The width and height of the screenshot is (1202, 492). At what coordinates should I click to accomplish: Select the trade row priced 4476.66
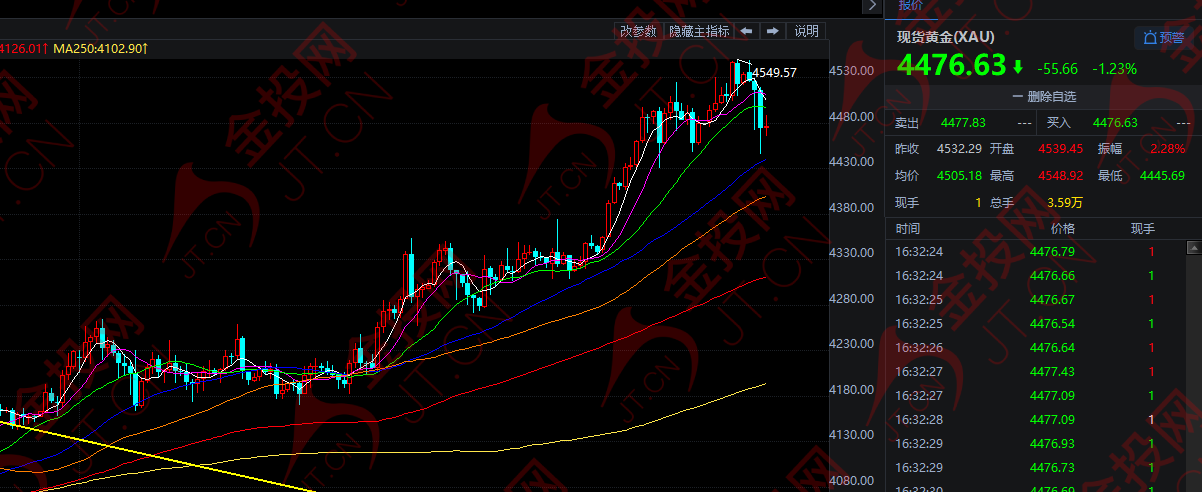tap(1034, 276)
